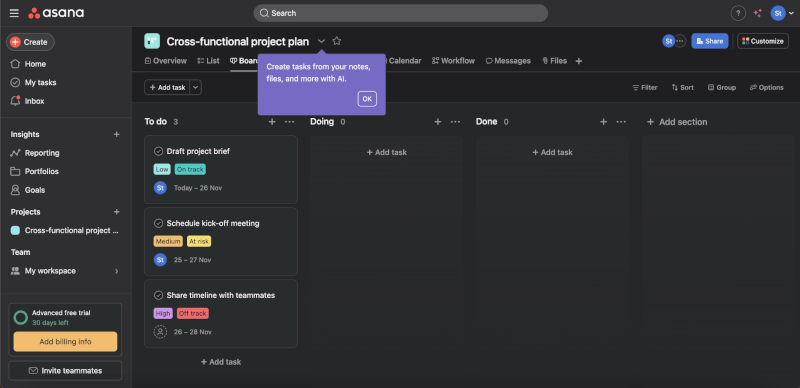Star the Cross-functional project plan
This screenshot has width=800, height=388.
click(x=337, y=41)
